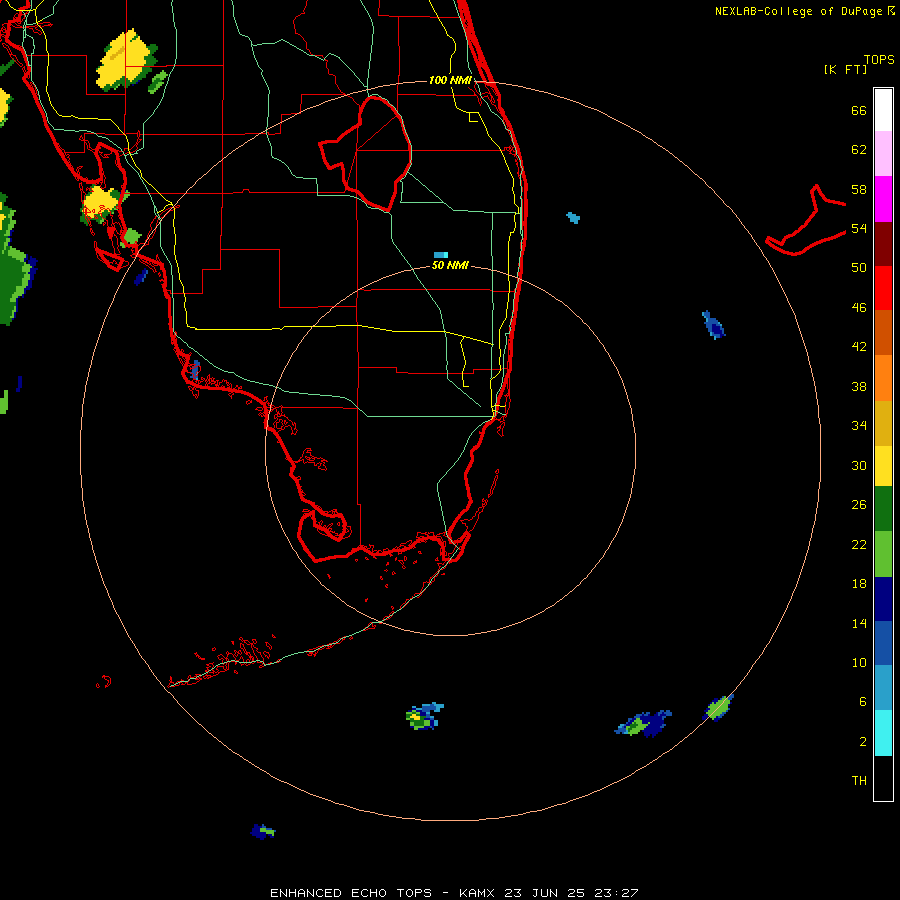Select the light blue legend swatch
The image size is (900, 900).
click(x=883, y=688)
